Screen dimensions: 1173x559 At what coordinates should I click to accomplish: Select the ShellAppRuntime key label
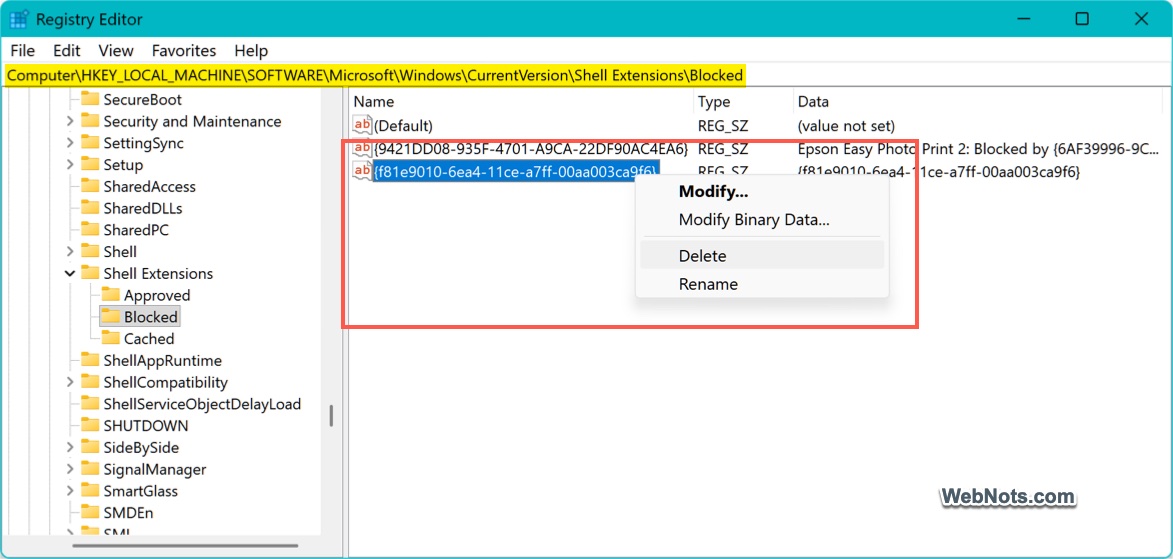(x=162, y=361)
